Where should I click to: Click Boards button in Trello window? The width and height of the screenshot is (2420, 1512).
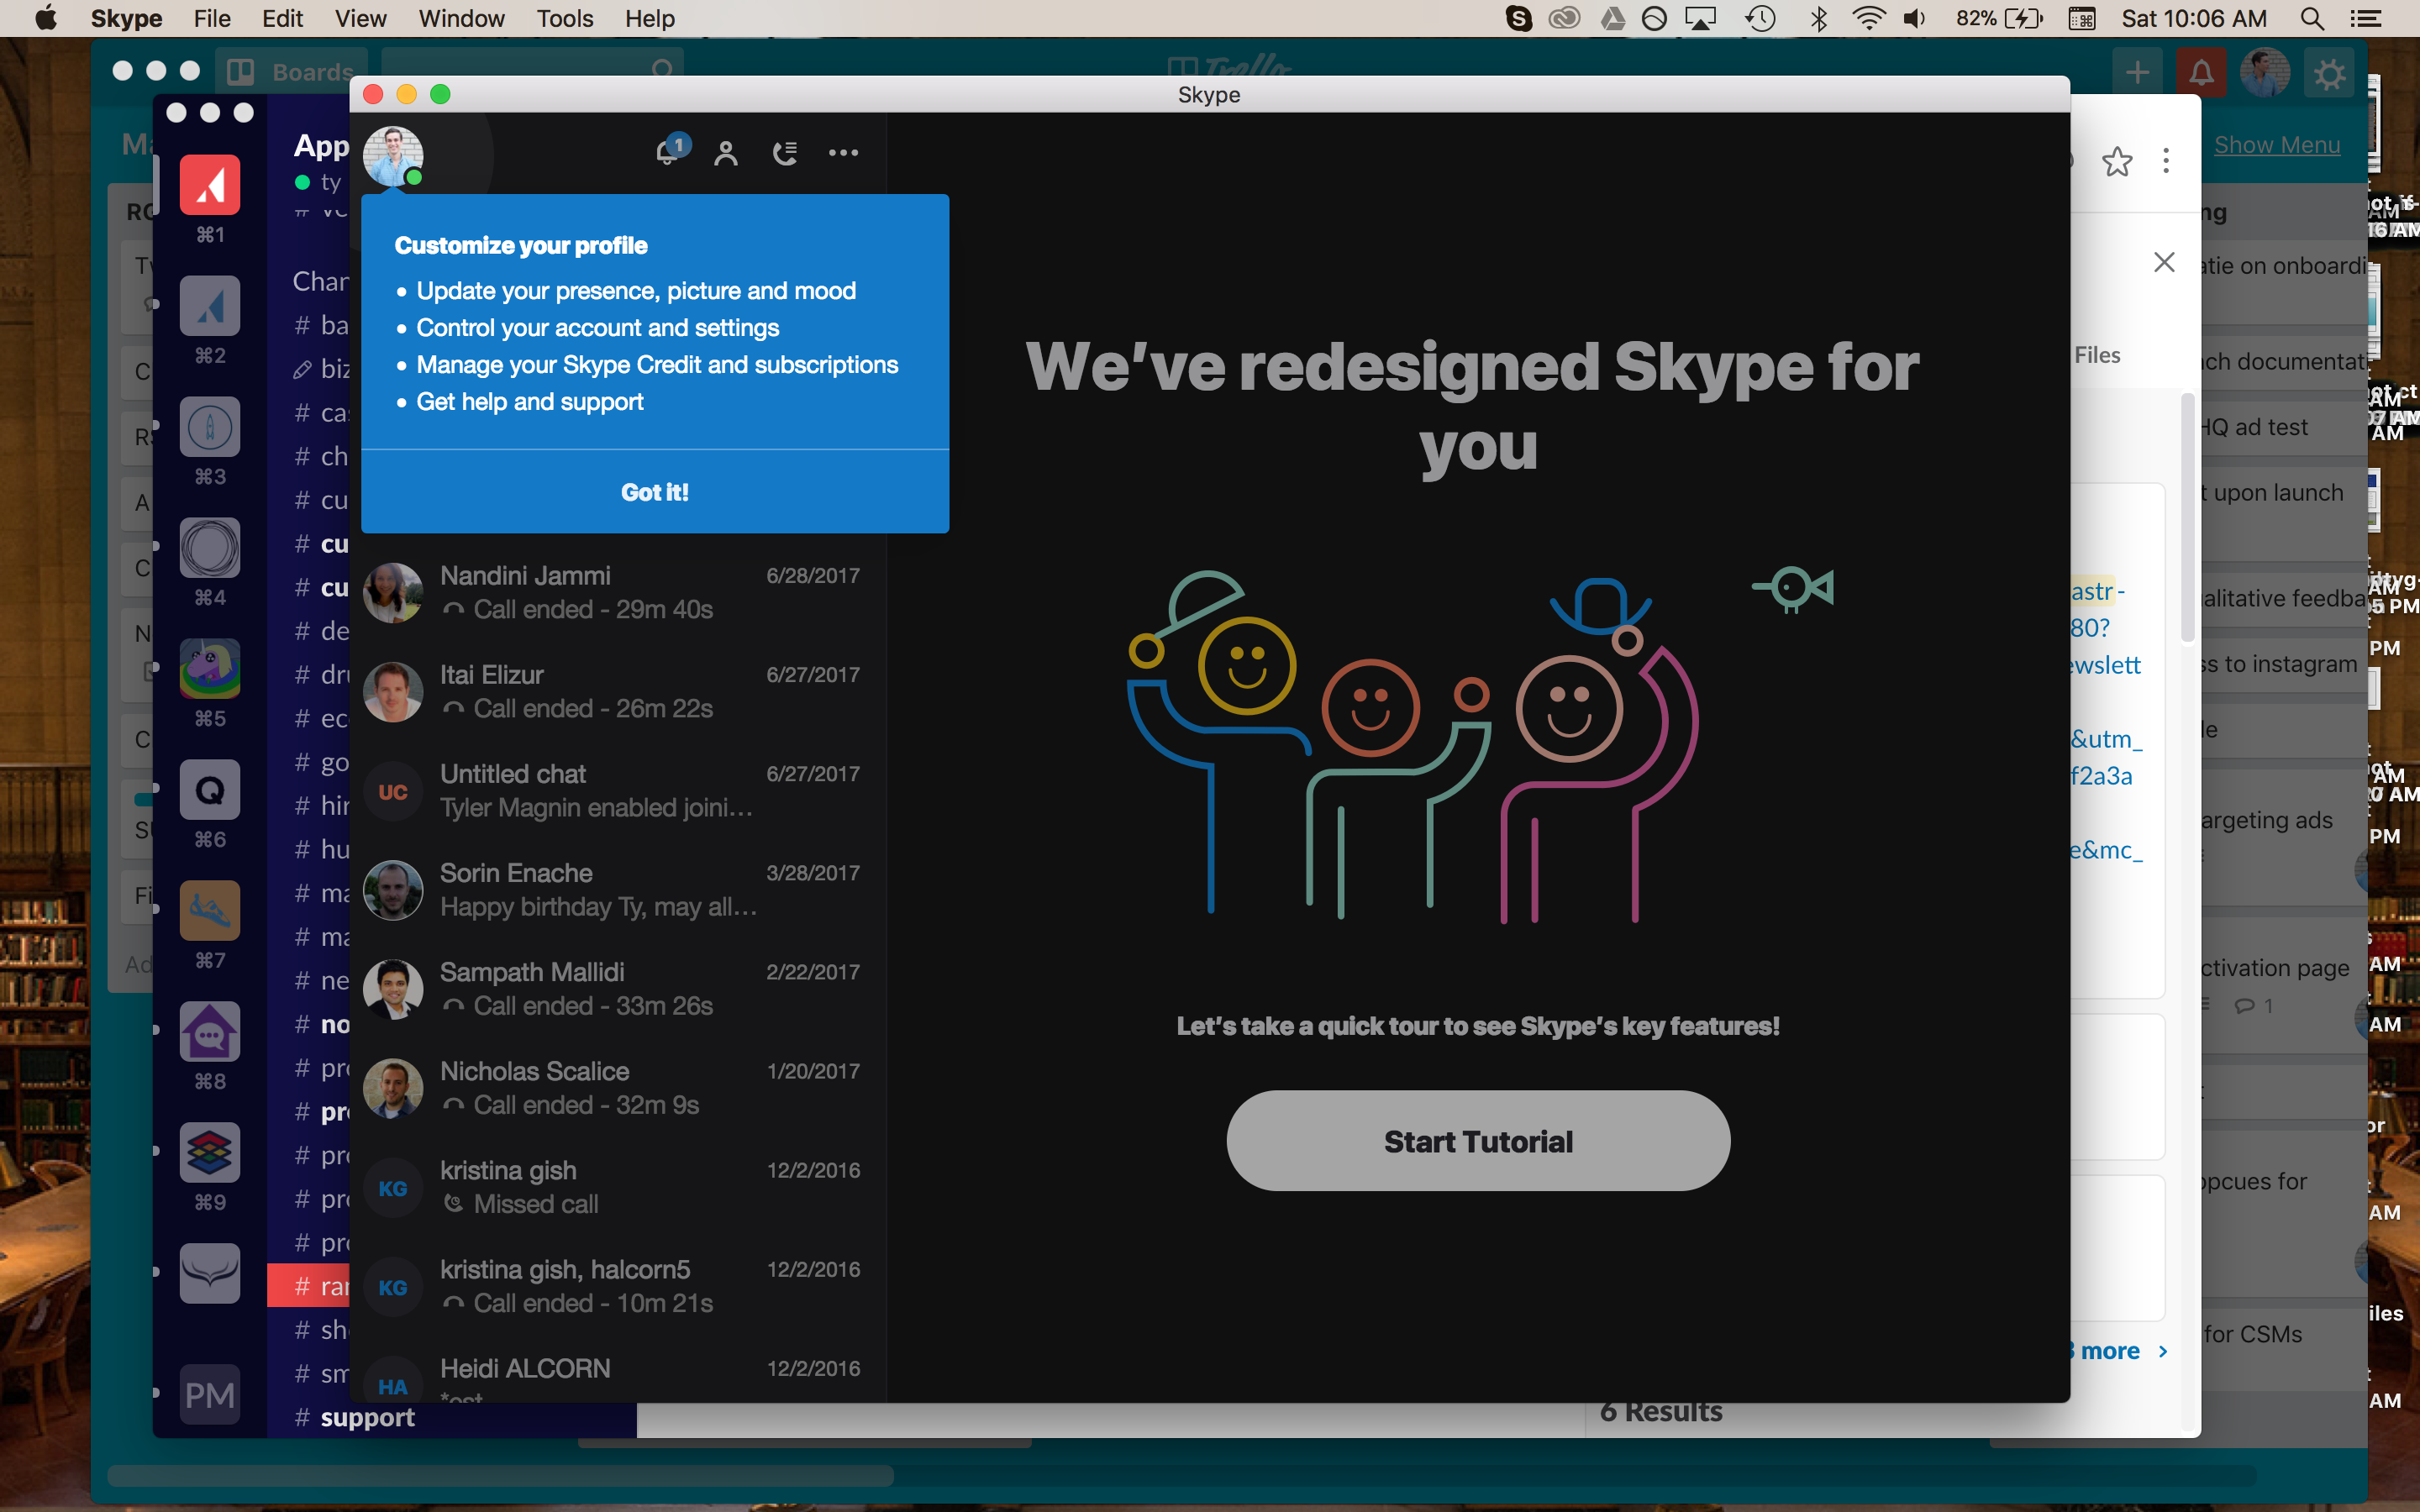click(x=291, y=72)
